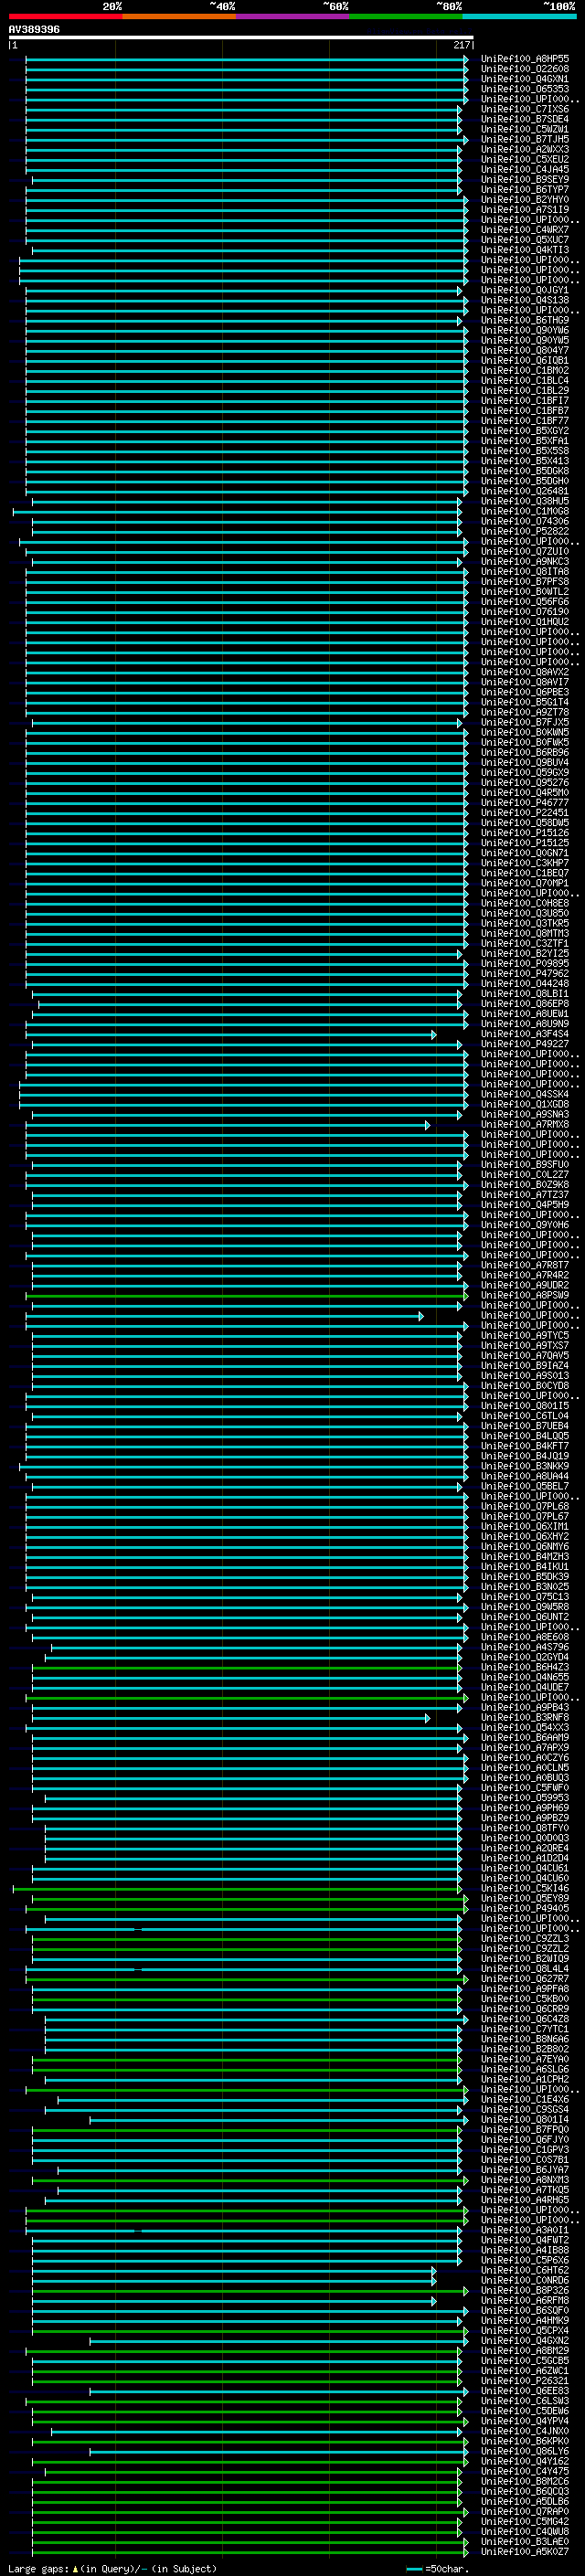This screenshot has width=585, height=2576.
Task: Select hit label UniRef100_Q86LY6
Action: [525, 2451]
